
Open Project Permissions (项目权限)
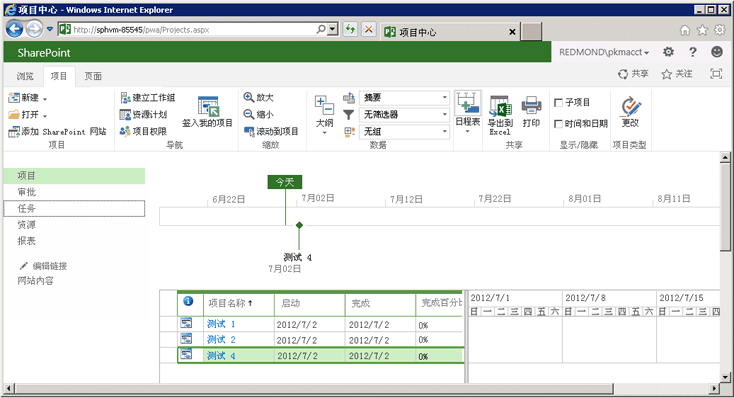[x=143, y=132]
